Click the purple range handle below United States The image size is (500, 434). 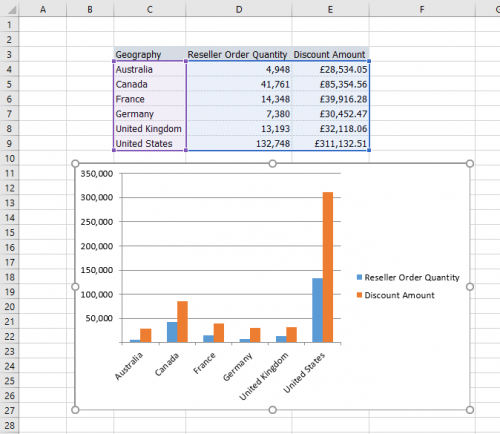pyautogui.click(x=114, y=150)
